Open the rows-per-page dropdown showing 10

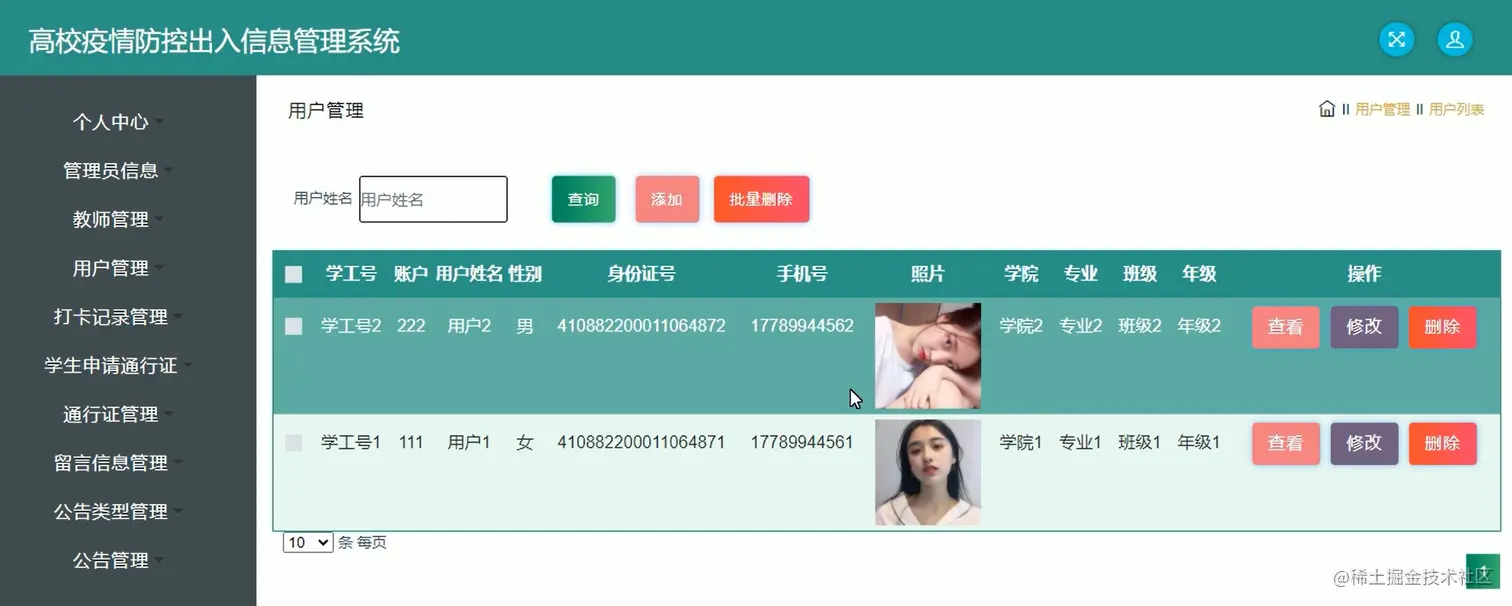point(307,542)
